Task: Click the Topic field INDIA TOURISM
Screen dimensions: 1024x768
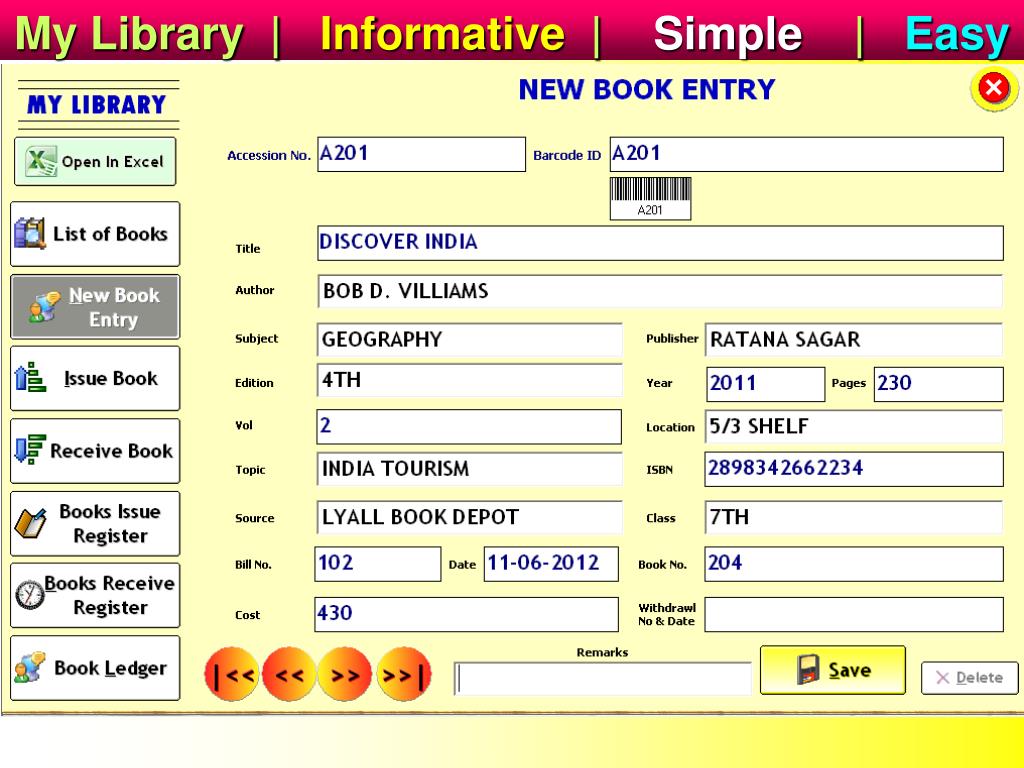Action: click(x=470, y=469)
